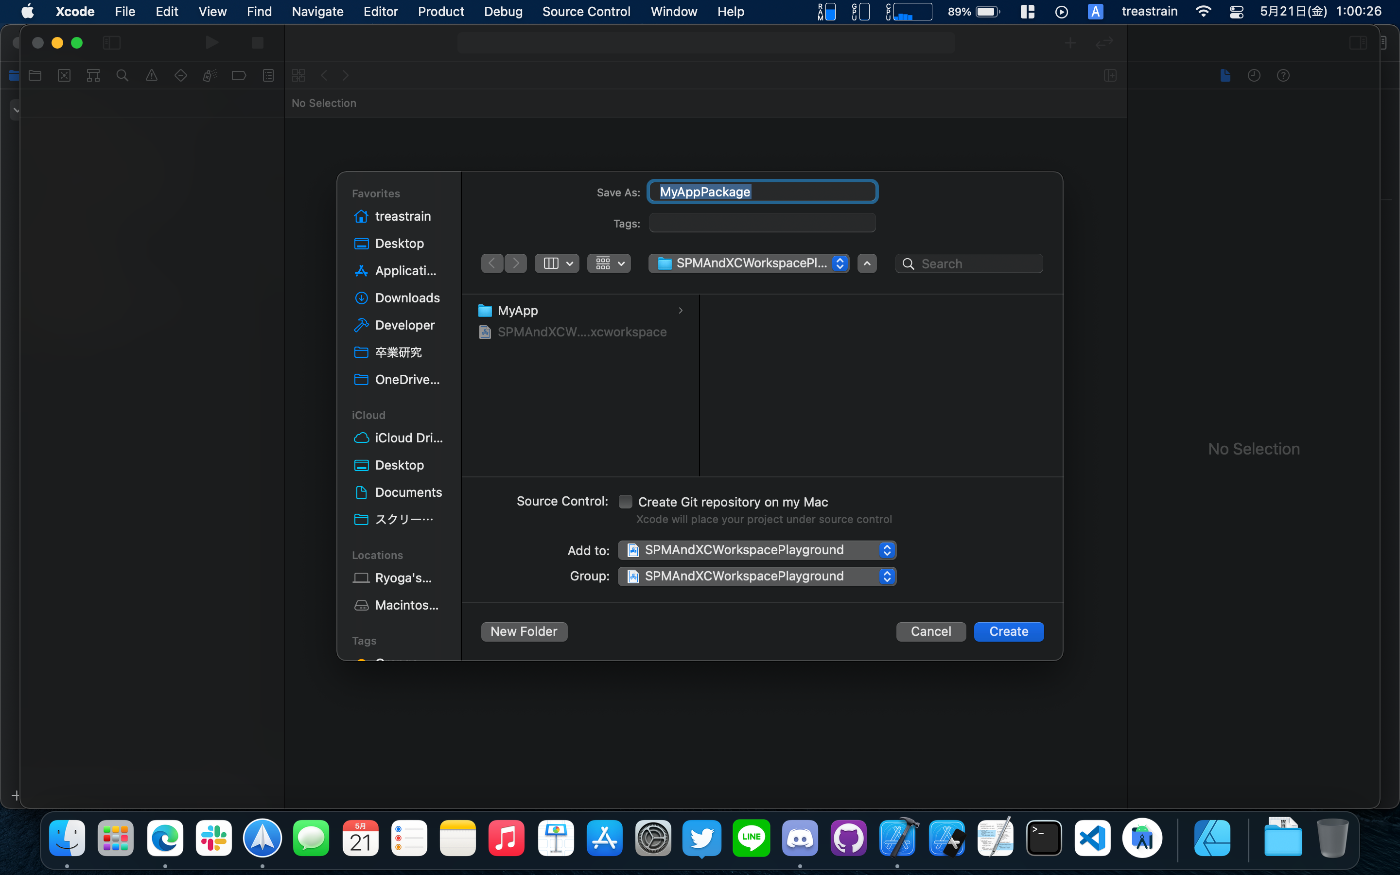The image size is (1400, 875).
Task: Click the Create button
Action: [1008, 632]
